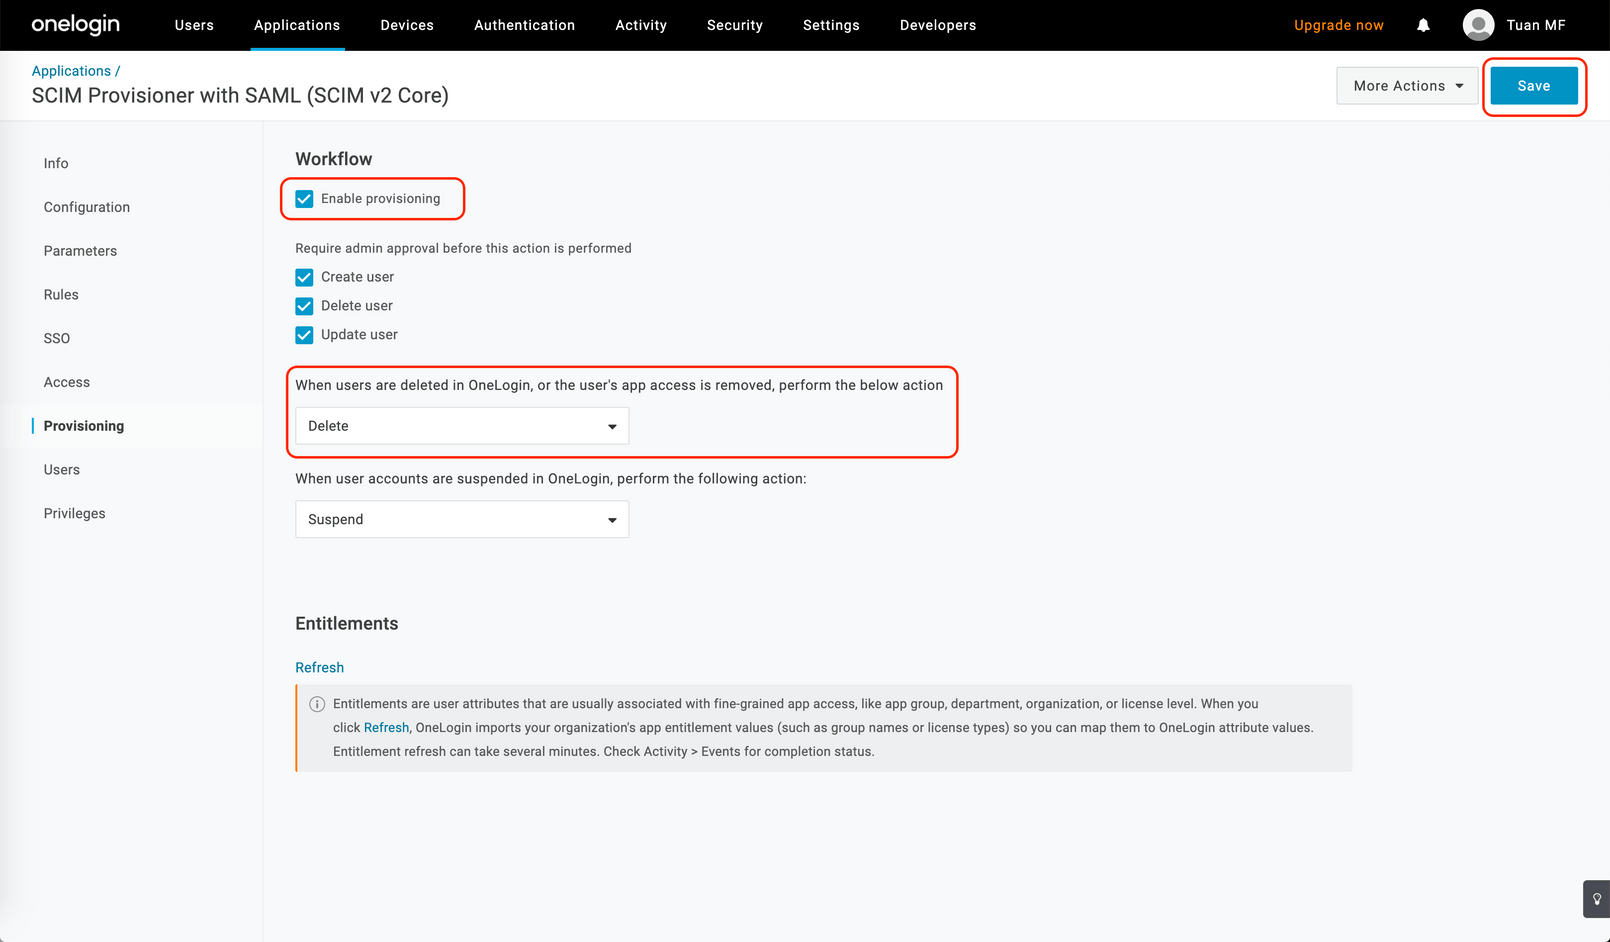Viewport: 1610px width, 942px height.
Task: Switch to the Access tab
Action: 67,382
